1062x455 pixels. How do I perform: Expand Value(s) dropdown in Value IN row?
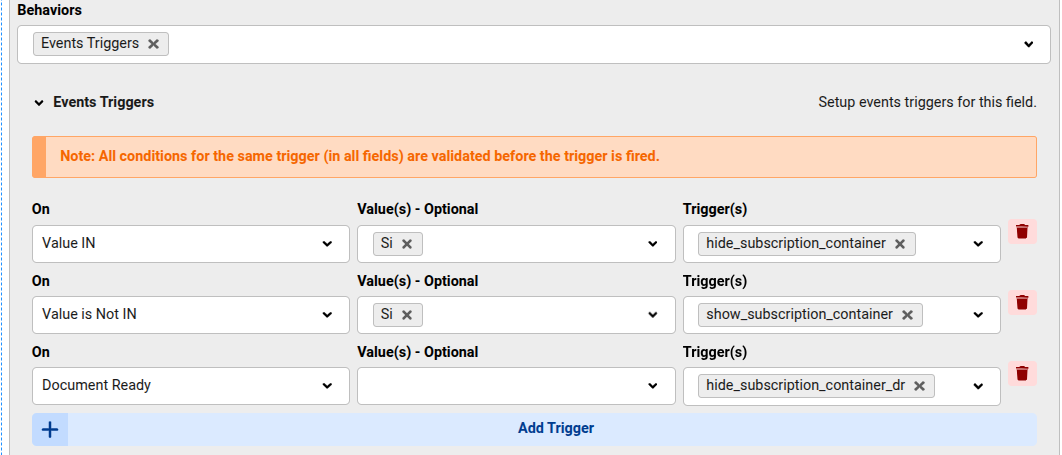click(x=653, y=243)
